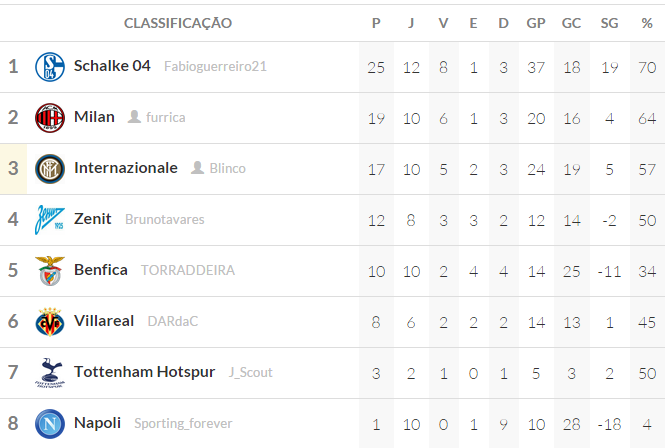671x448 pixels.
Task: Click the AC Milan club crest
Action: (50, 118)
